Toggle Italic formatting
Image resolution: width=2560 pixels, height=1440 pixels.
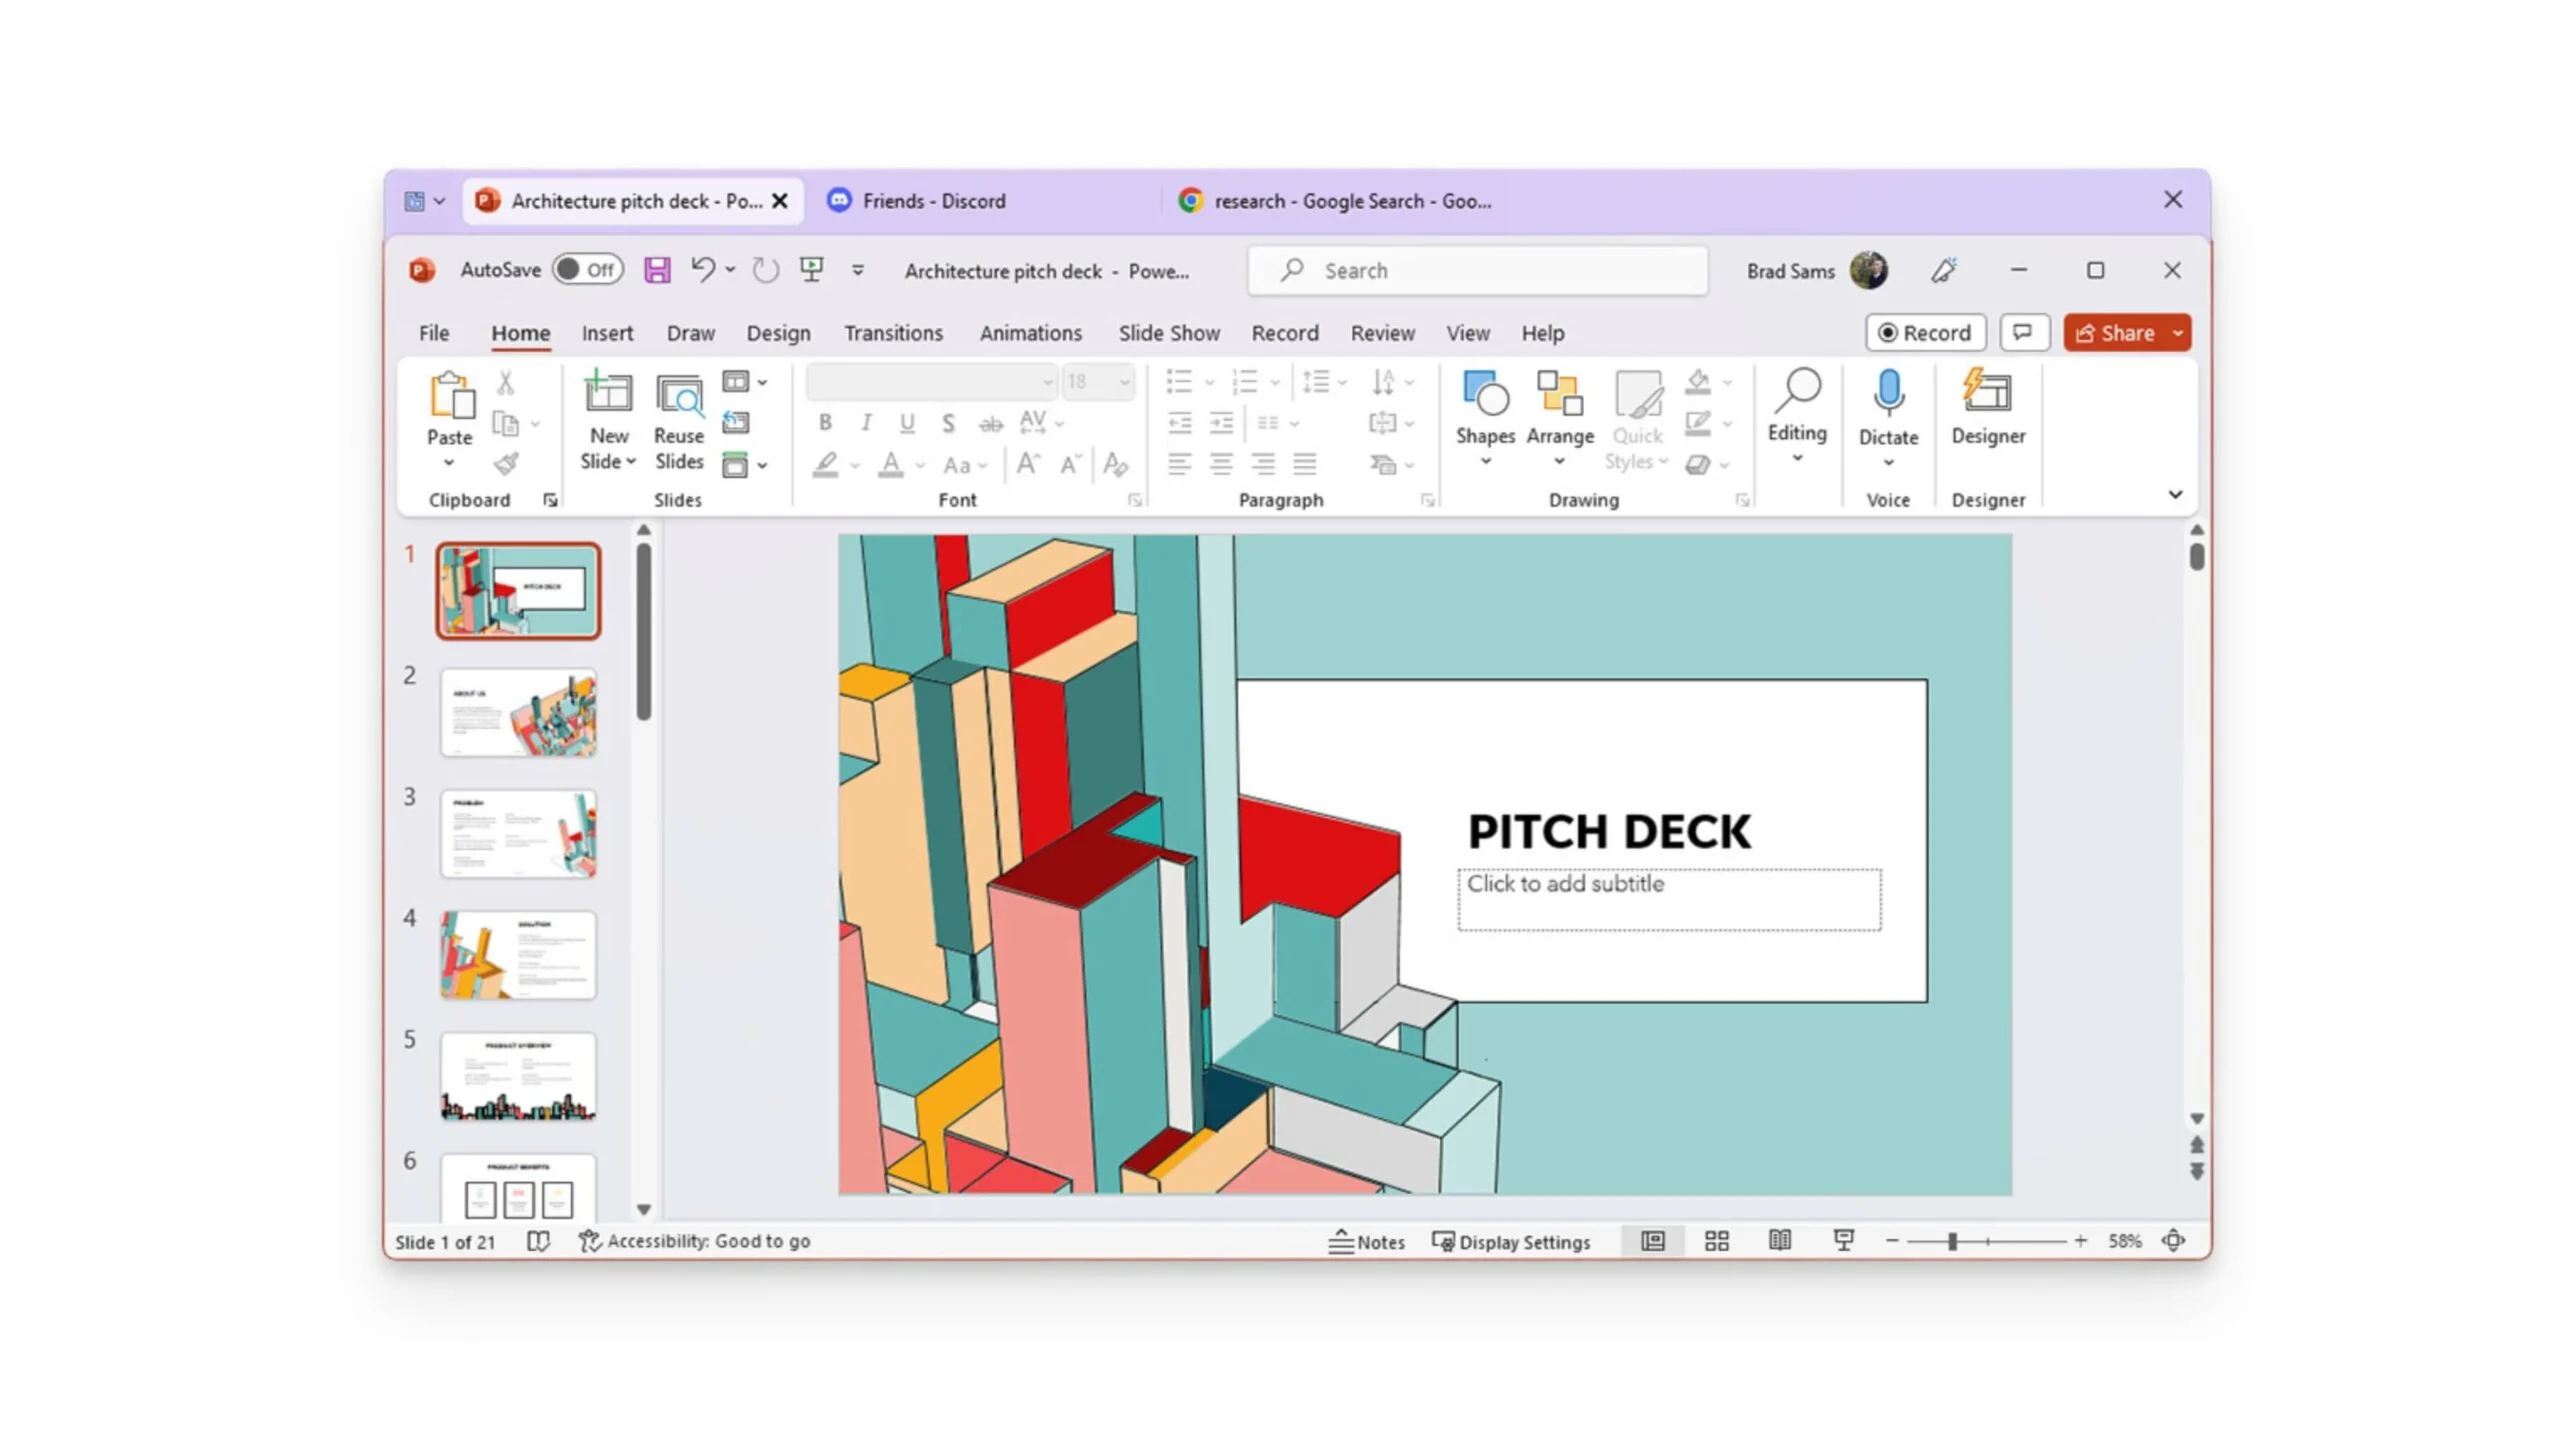[x=866, y=424]
